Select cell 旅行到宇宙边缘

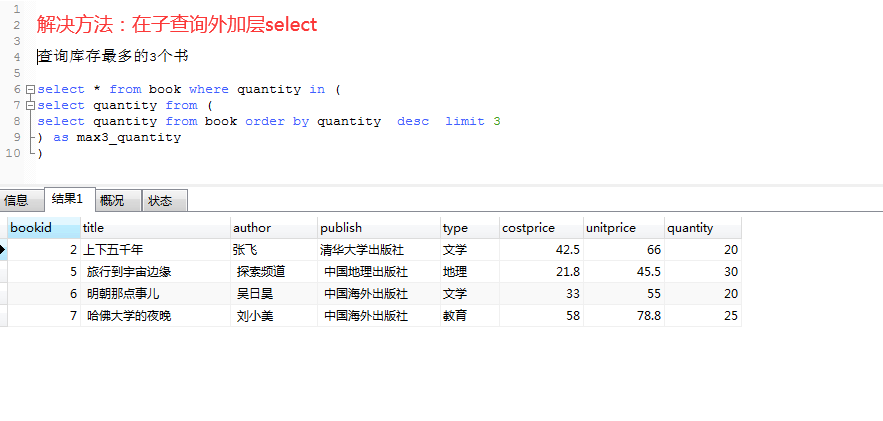click(x=155, y=272)
